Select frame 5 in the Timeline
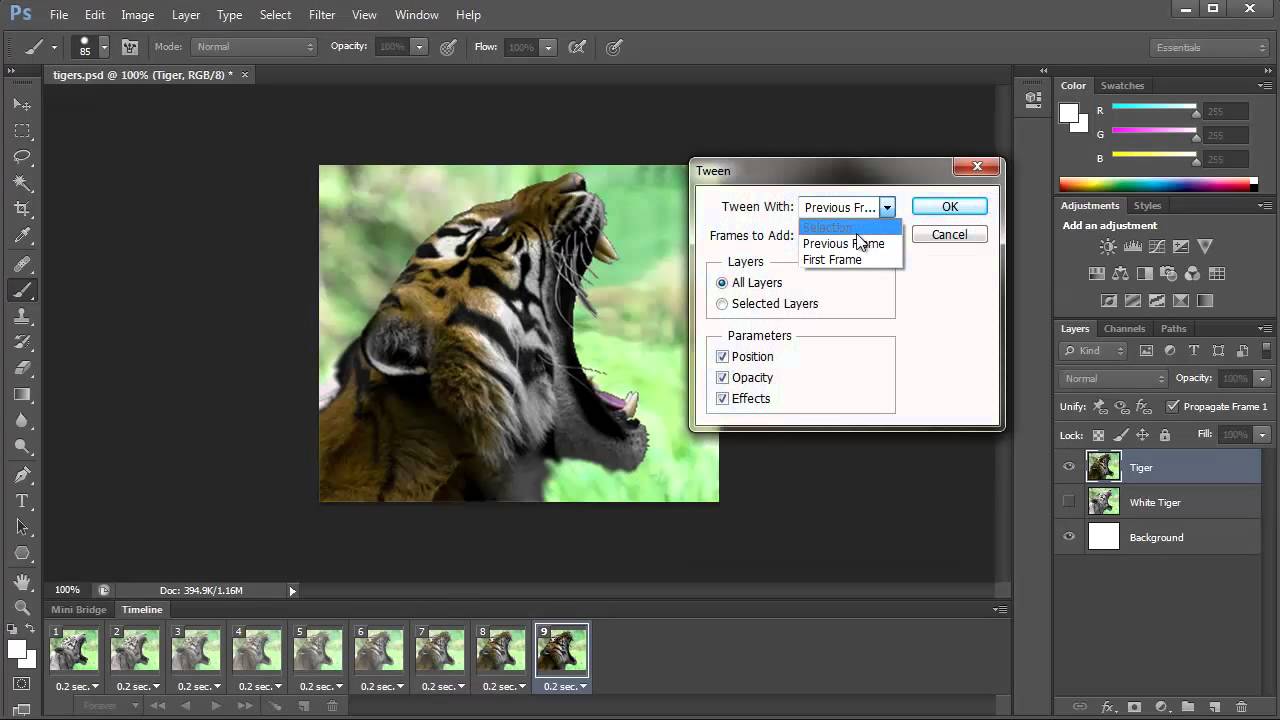 click(318, 650)
